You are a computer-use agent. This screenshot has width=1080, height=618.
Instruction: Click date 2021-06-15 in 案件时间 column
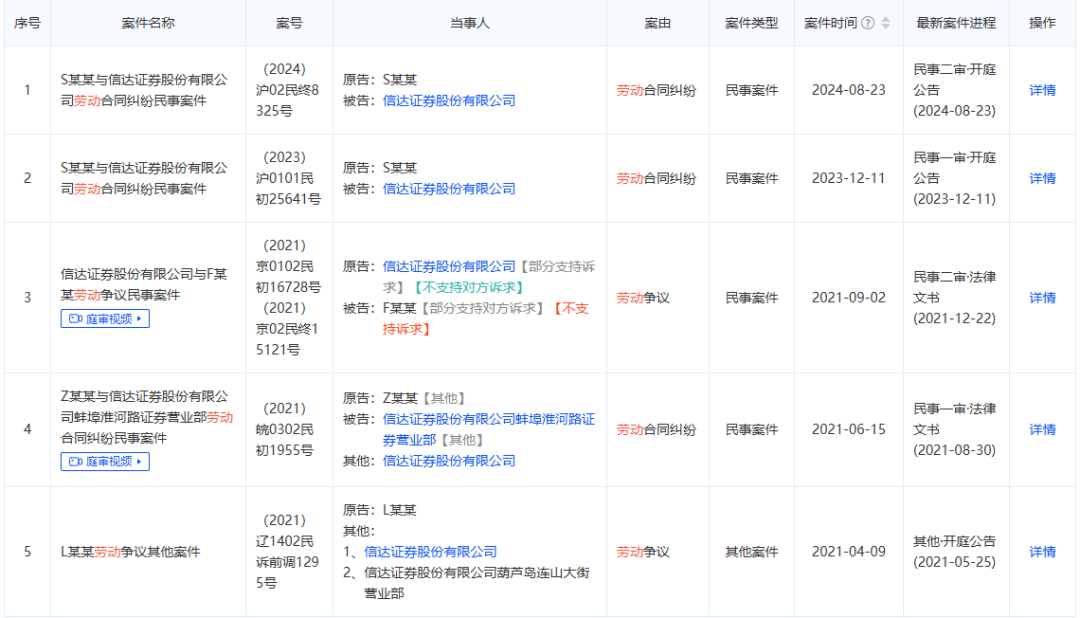coord(849,430)
